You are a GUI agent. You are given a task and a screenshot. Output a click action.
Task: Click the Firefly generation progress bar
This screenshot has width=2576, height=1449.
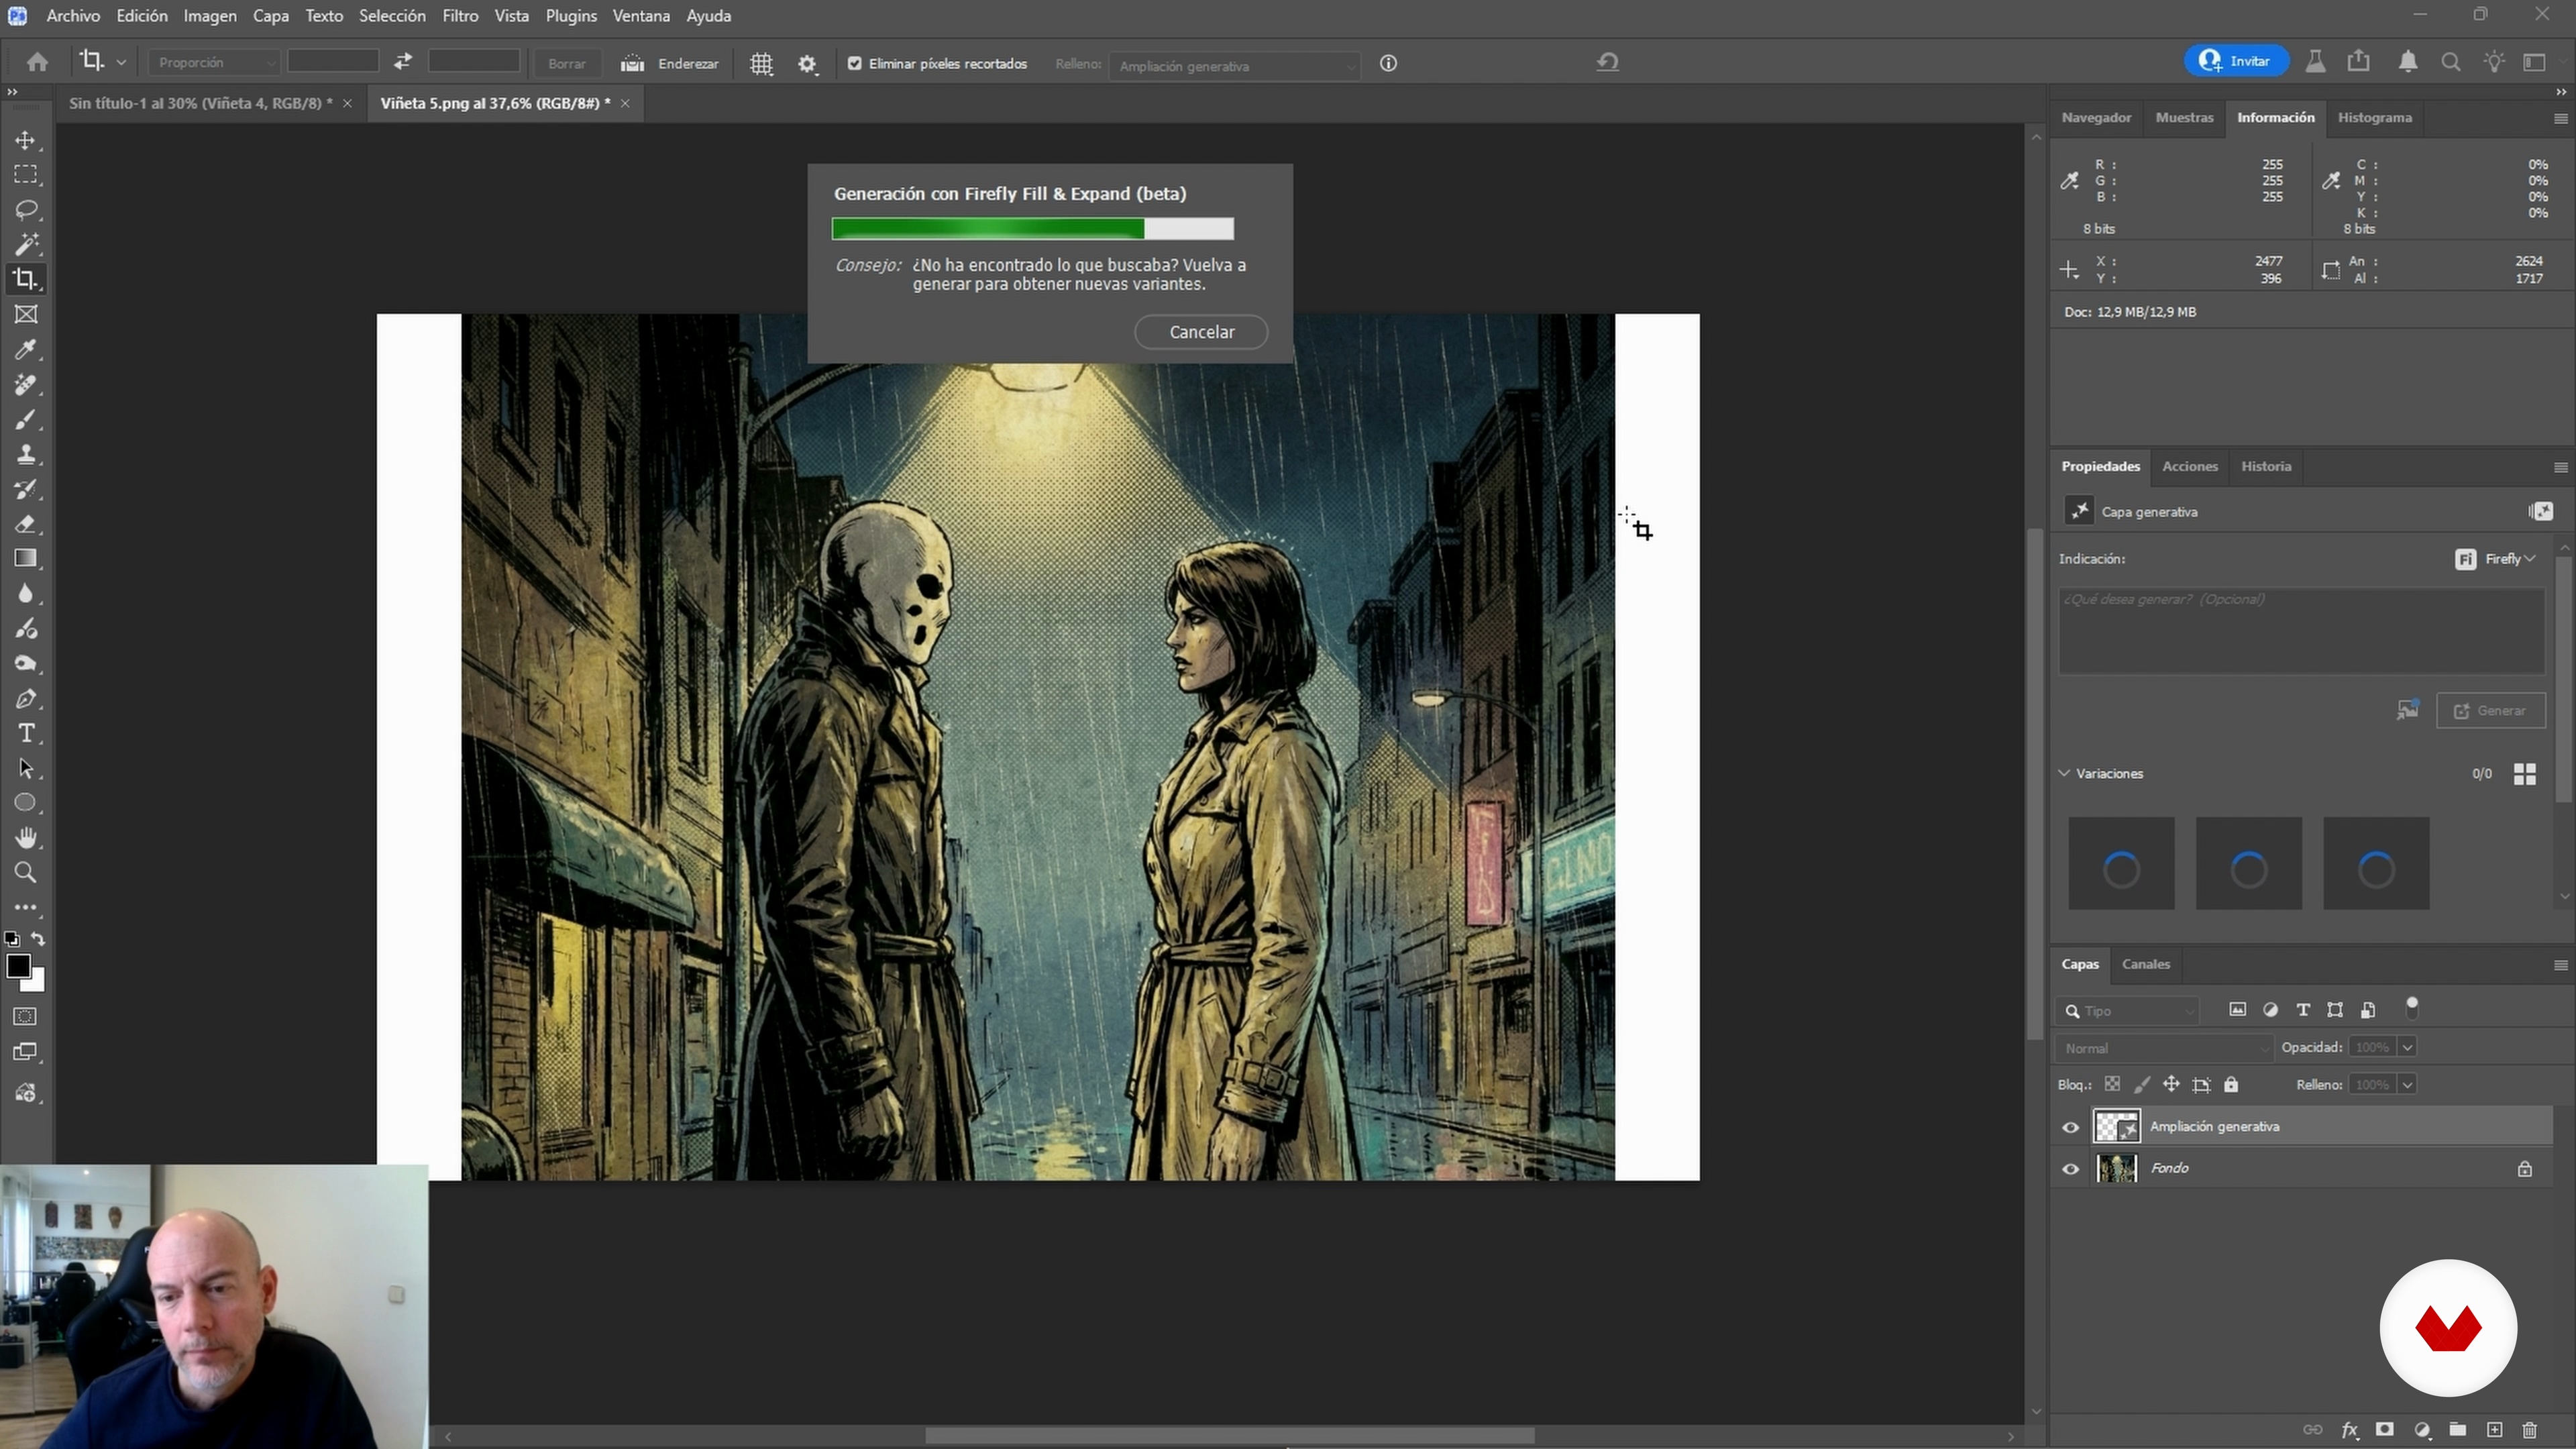coord(1032,229)
